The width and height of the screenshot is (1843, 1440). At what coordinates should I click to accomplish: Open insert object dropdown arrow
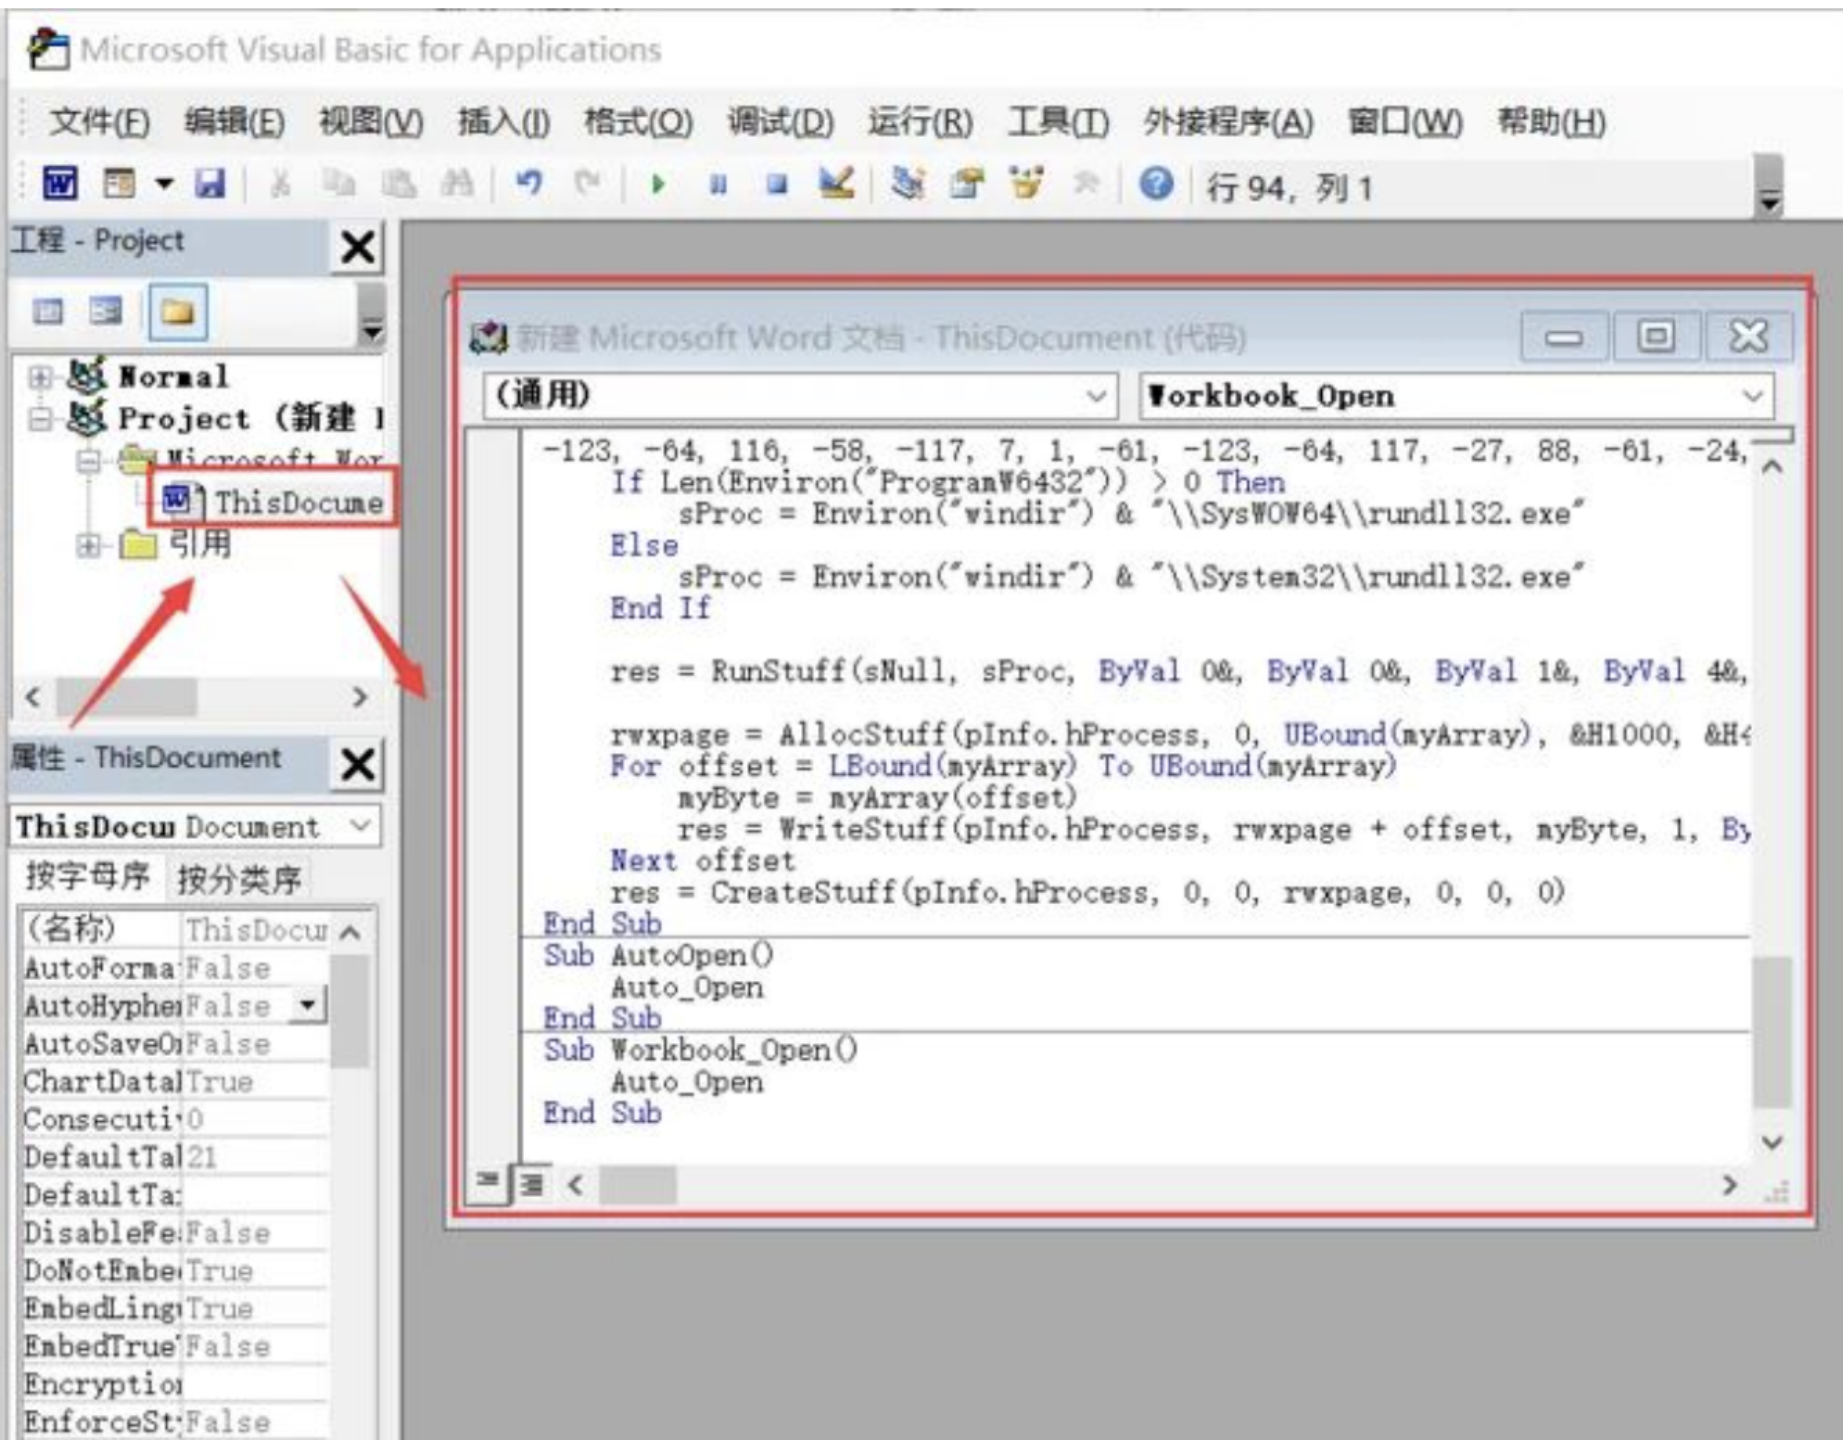click(x=164, y=184)
